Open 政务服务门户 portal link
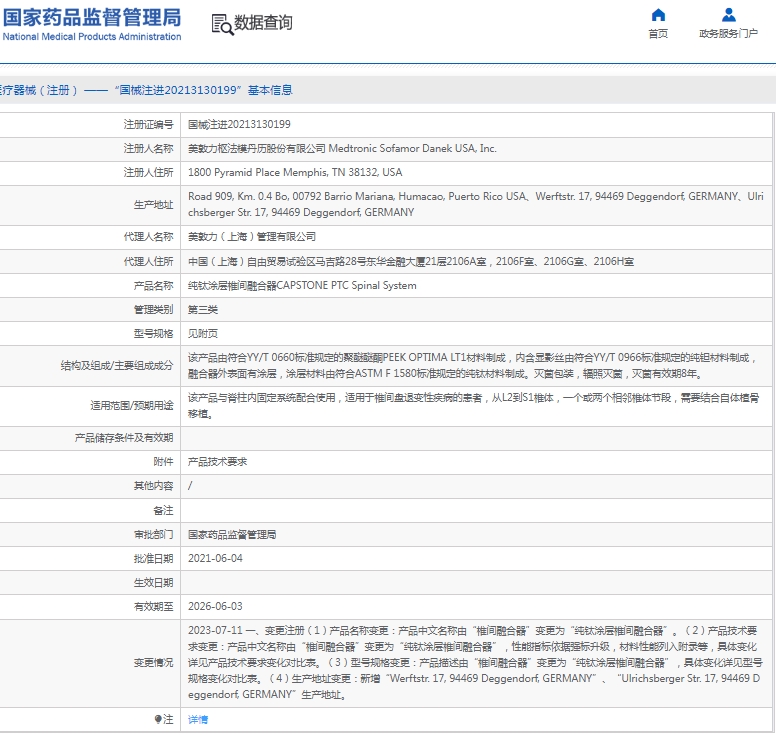The width and height of the screenshot is (776, 735). point(728,34)
